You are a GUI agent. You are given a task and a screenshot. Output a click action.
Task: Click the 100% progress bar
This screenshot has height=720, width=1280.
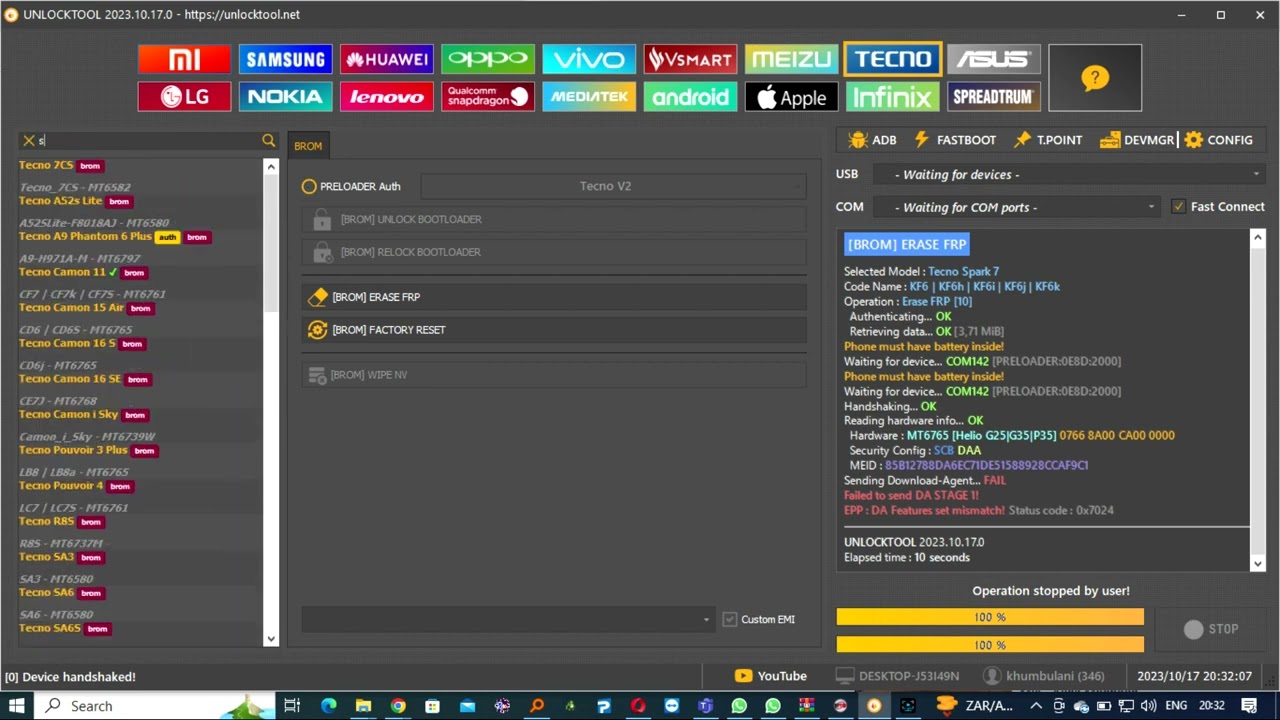coord(988,617)
